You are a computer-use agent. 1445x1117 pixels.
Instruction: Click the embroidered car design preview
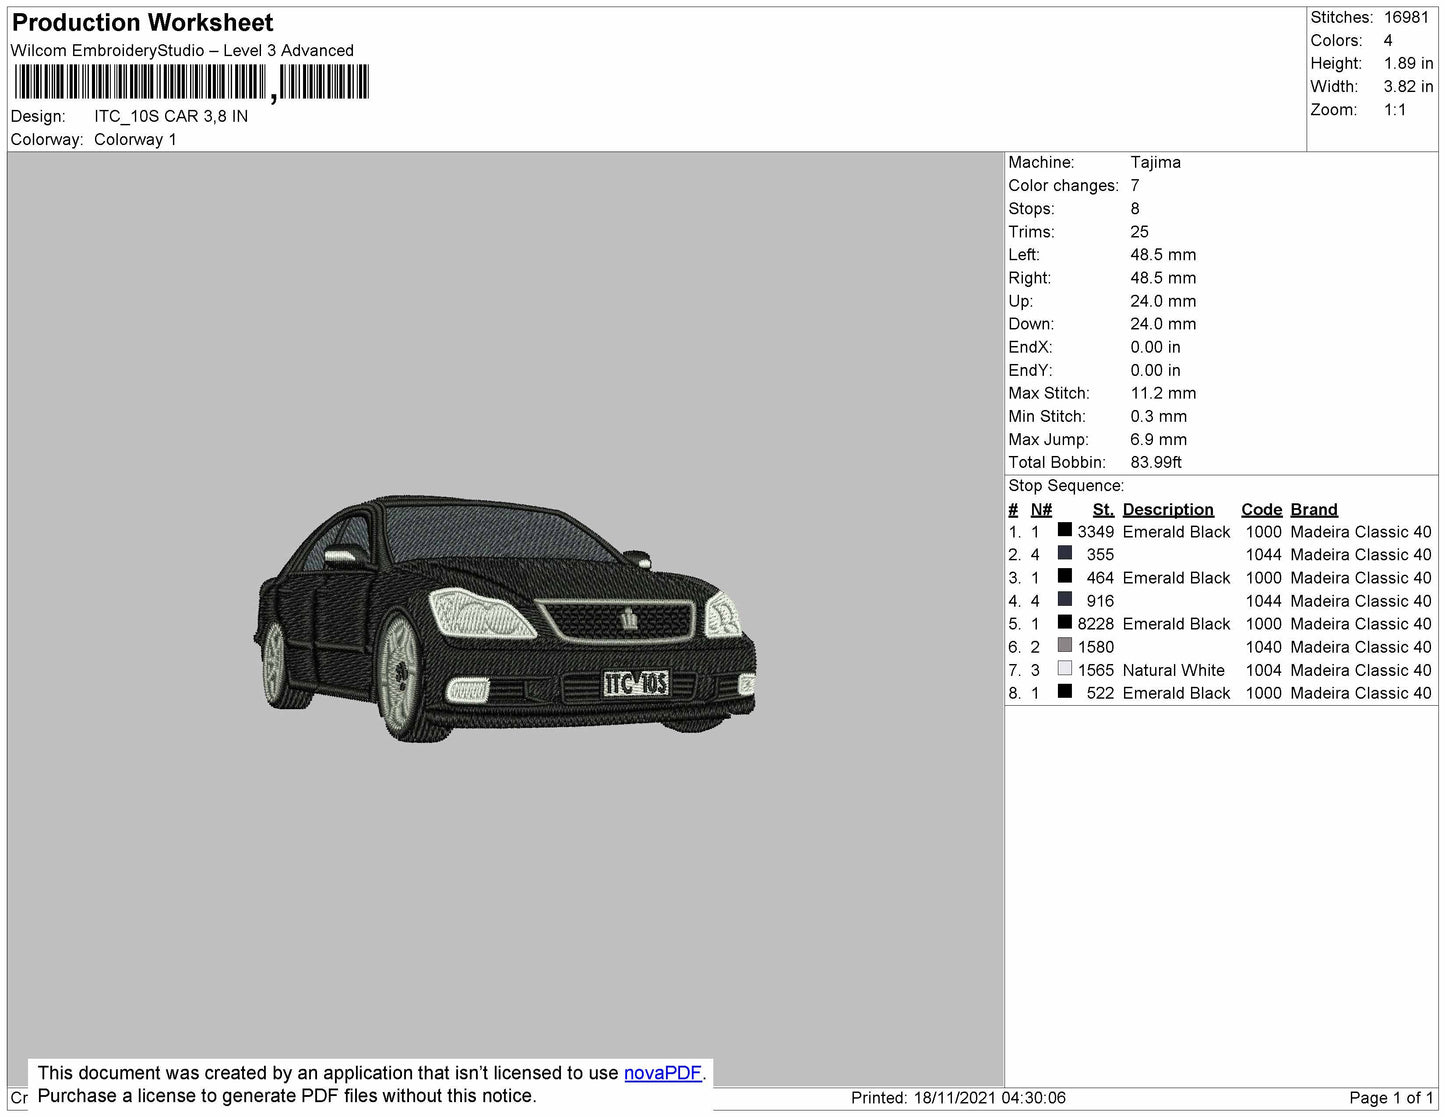(505, 617)
